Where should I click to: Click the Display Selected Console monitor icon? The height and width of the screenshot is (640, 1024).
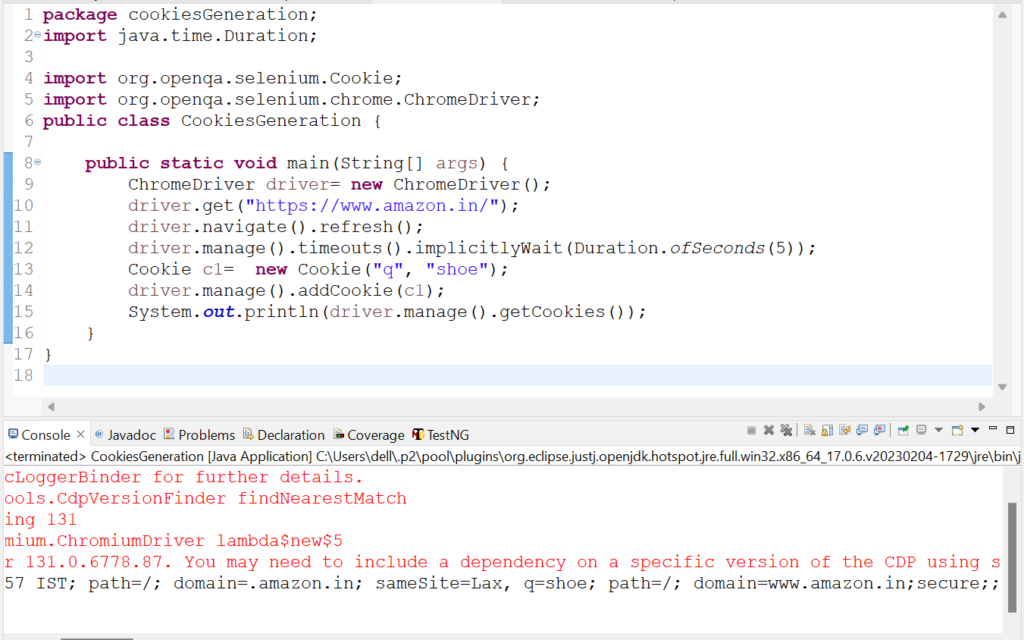[921, 430]
